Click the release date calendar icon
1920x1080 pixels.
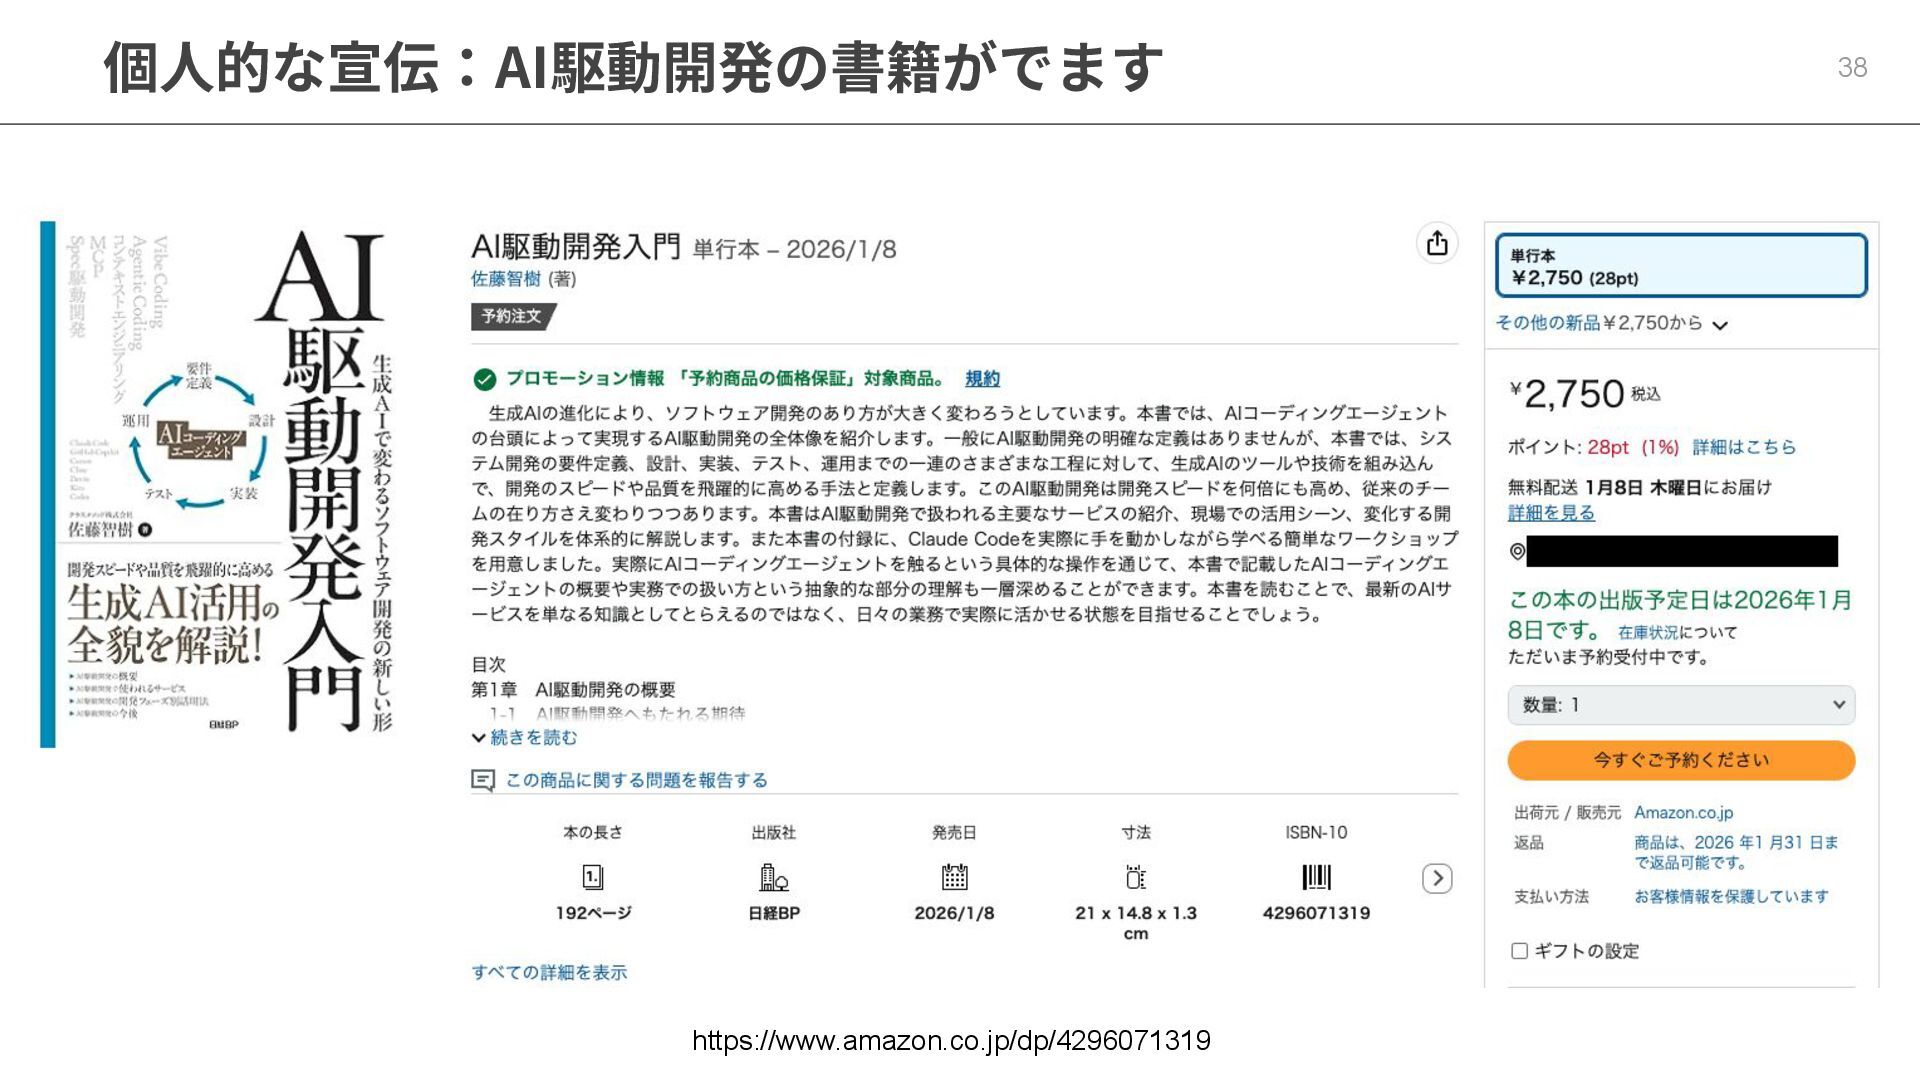[954, 877]
